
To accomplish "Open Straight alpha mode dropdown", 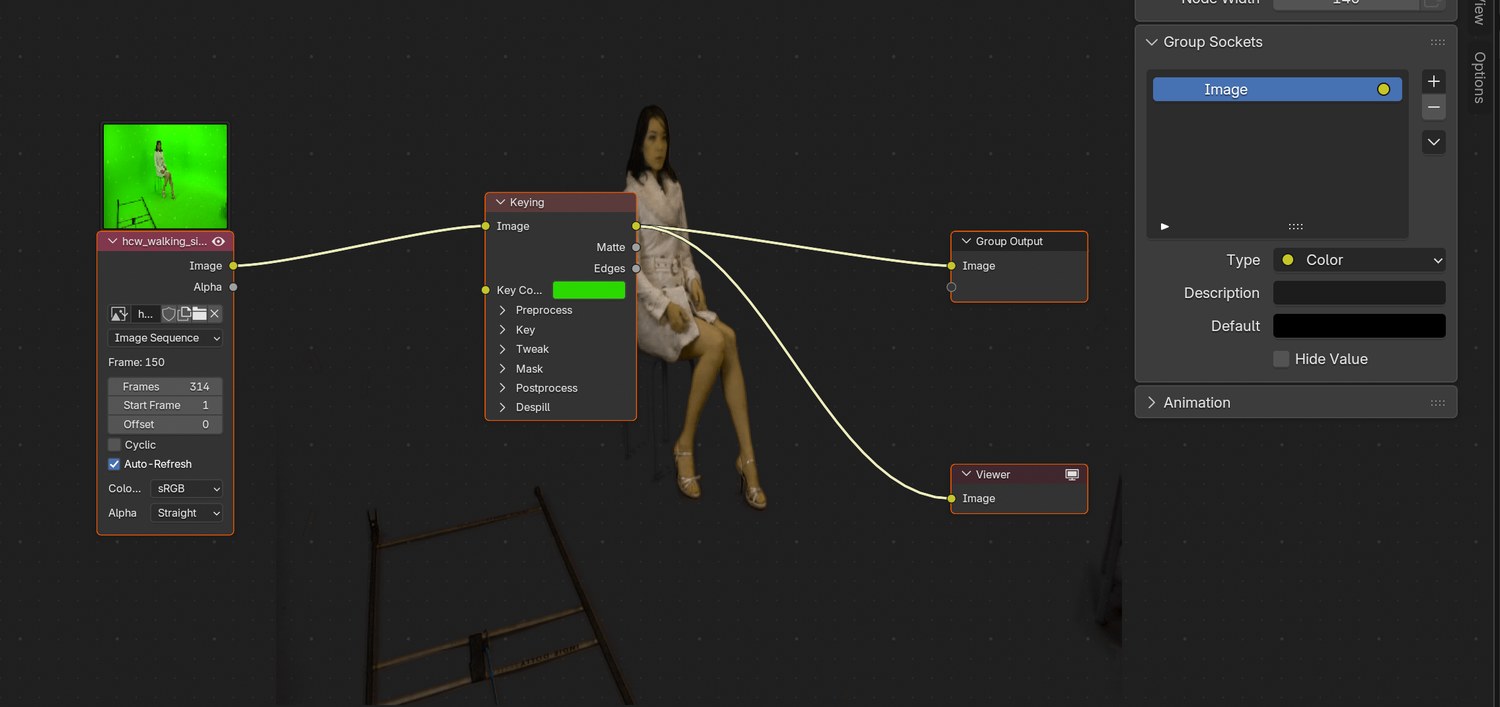I will tap(186, 513).
